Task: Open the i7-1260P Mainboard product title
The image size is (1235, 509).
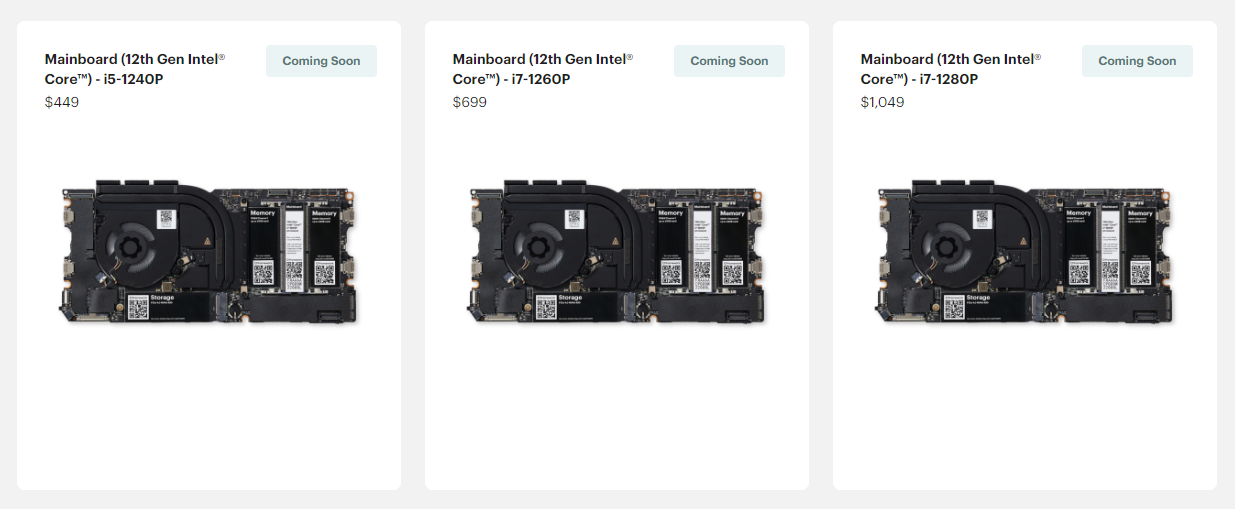Action: tap(543, 68)
